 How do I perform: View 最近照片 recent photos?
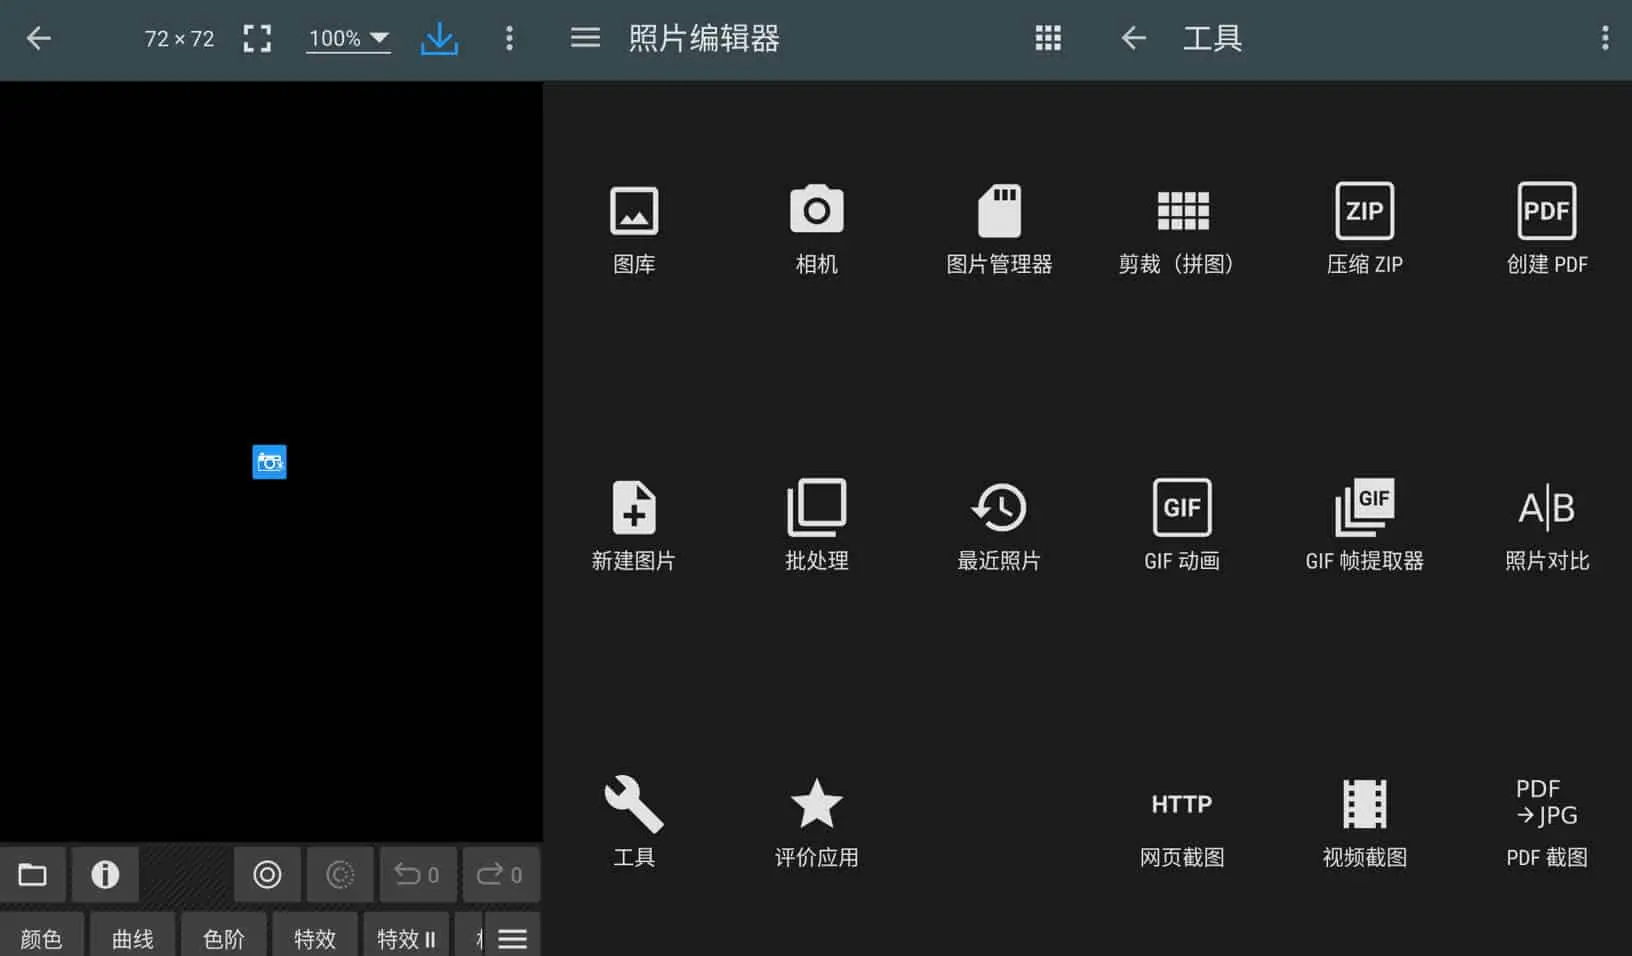pos(999,525)
